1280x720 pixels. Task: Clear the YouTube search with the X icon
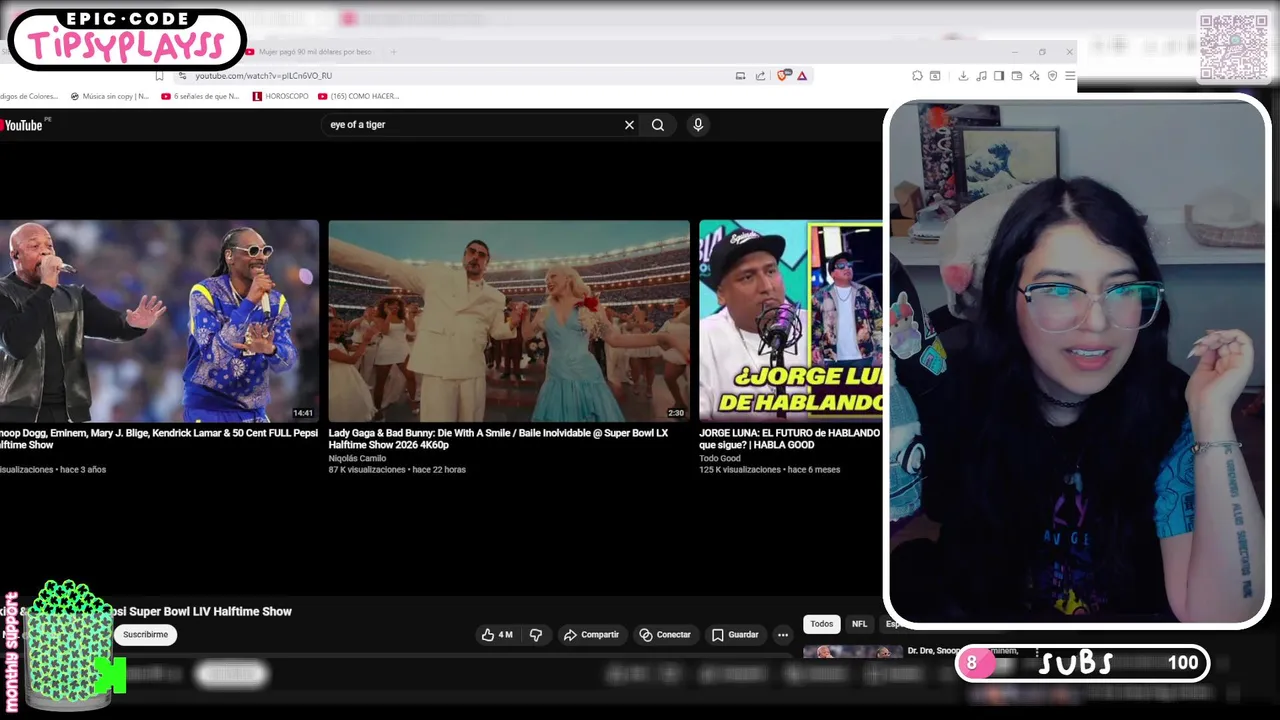tap(629, 125)
